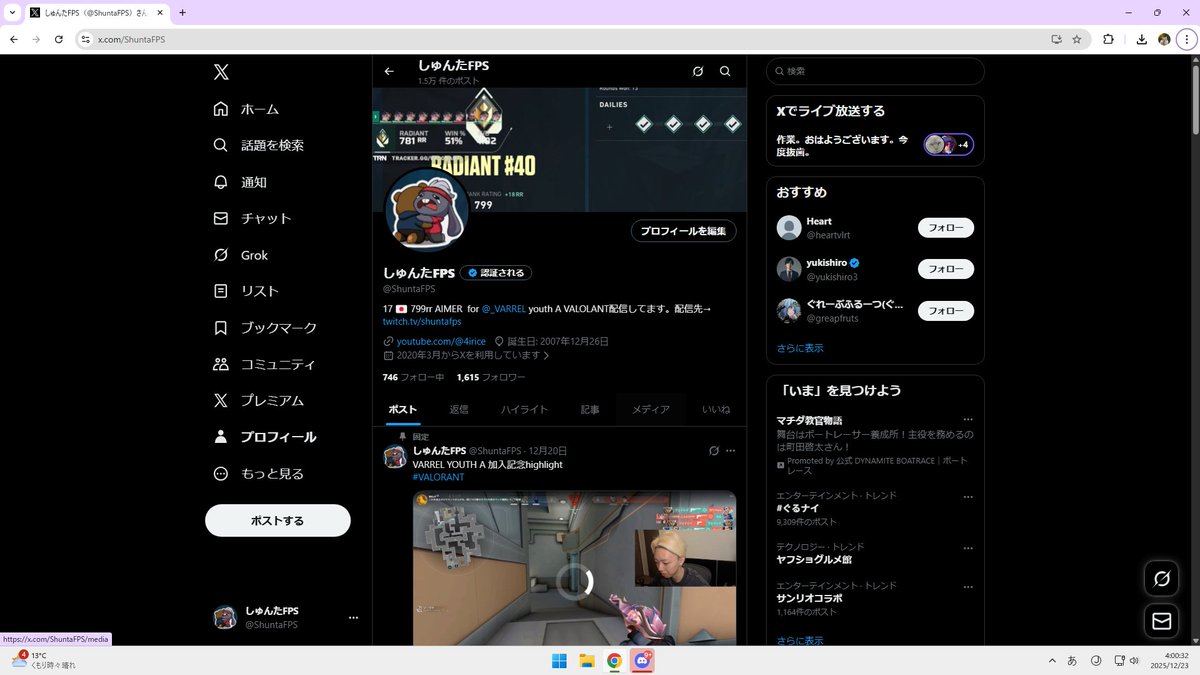Viewport: 1200px width, 675px height.
Task: Open floating messages envelope button
Action: pos(1161,621)
